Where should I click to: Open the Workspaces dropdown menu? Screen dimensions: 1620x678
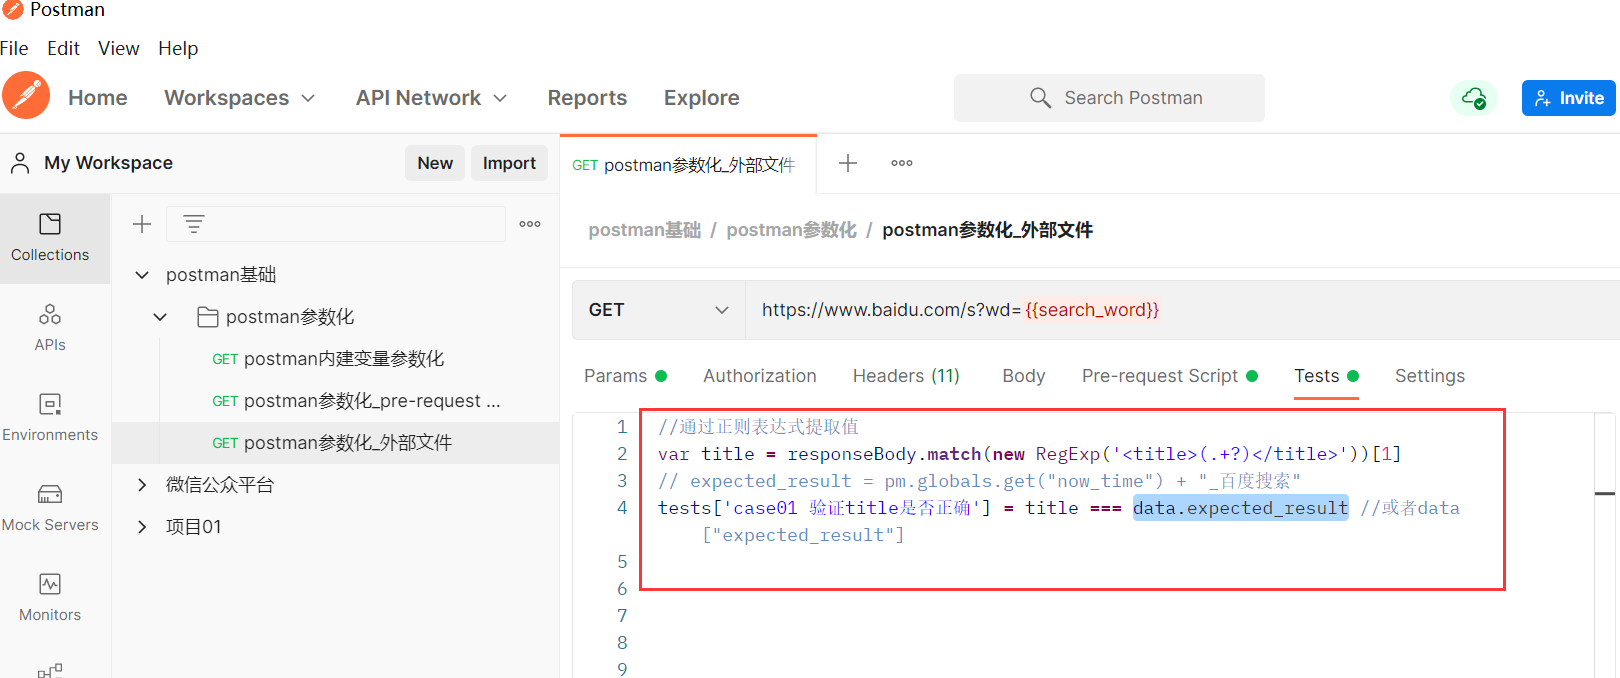[x=240, y=98]
